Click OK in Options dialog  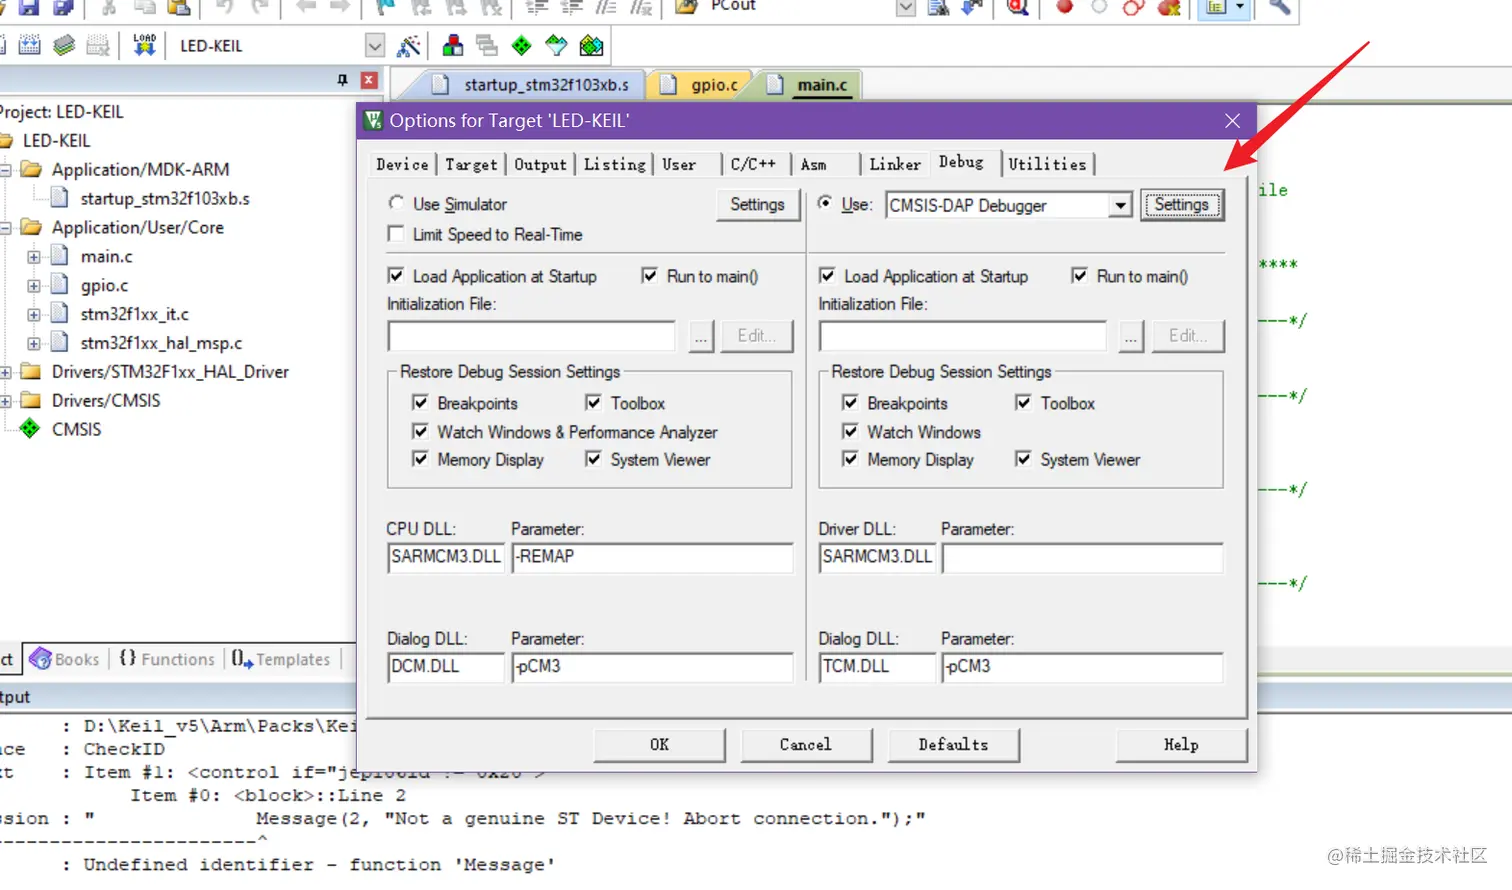[x=660, y=745]
